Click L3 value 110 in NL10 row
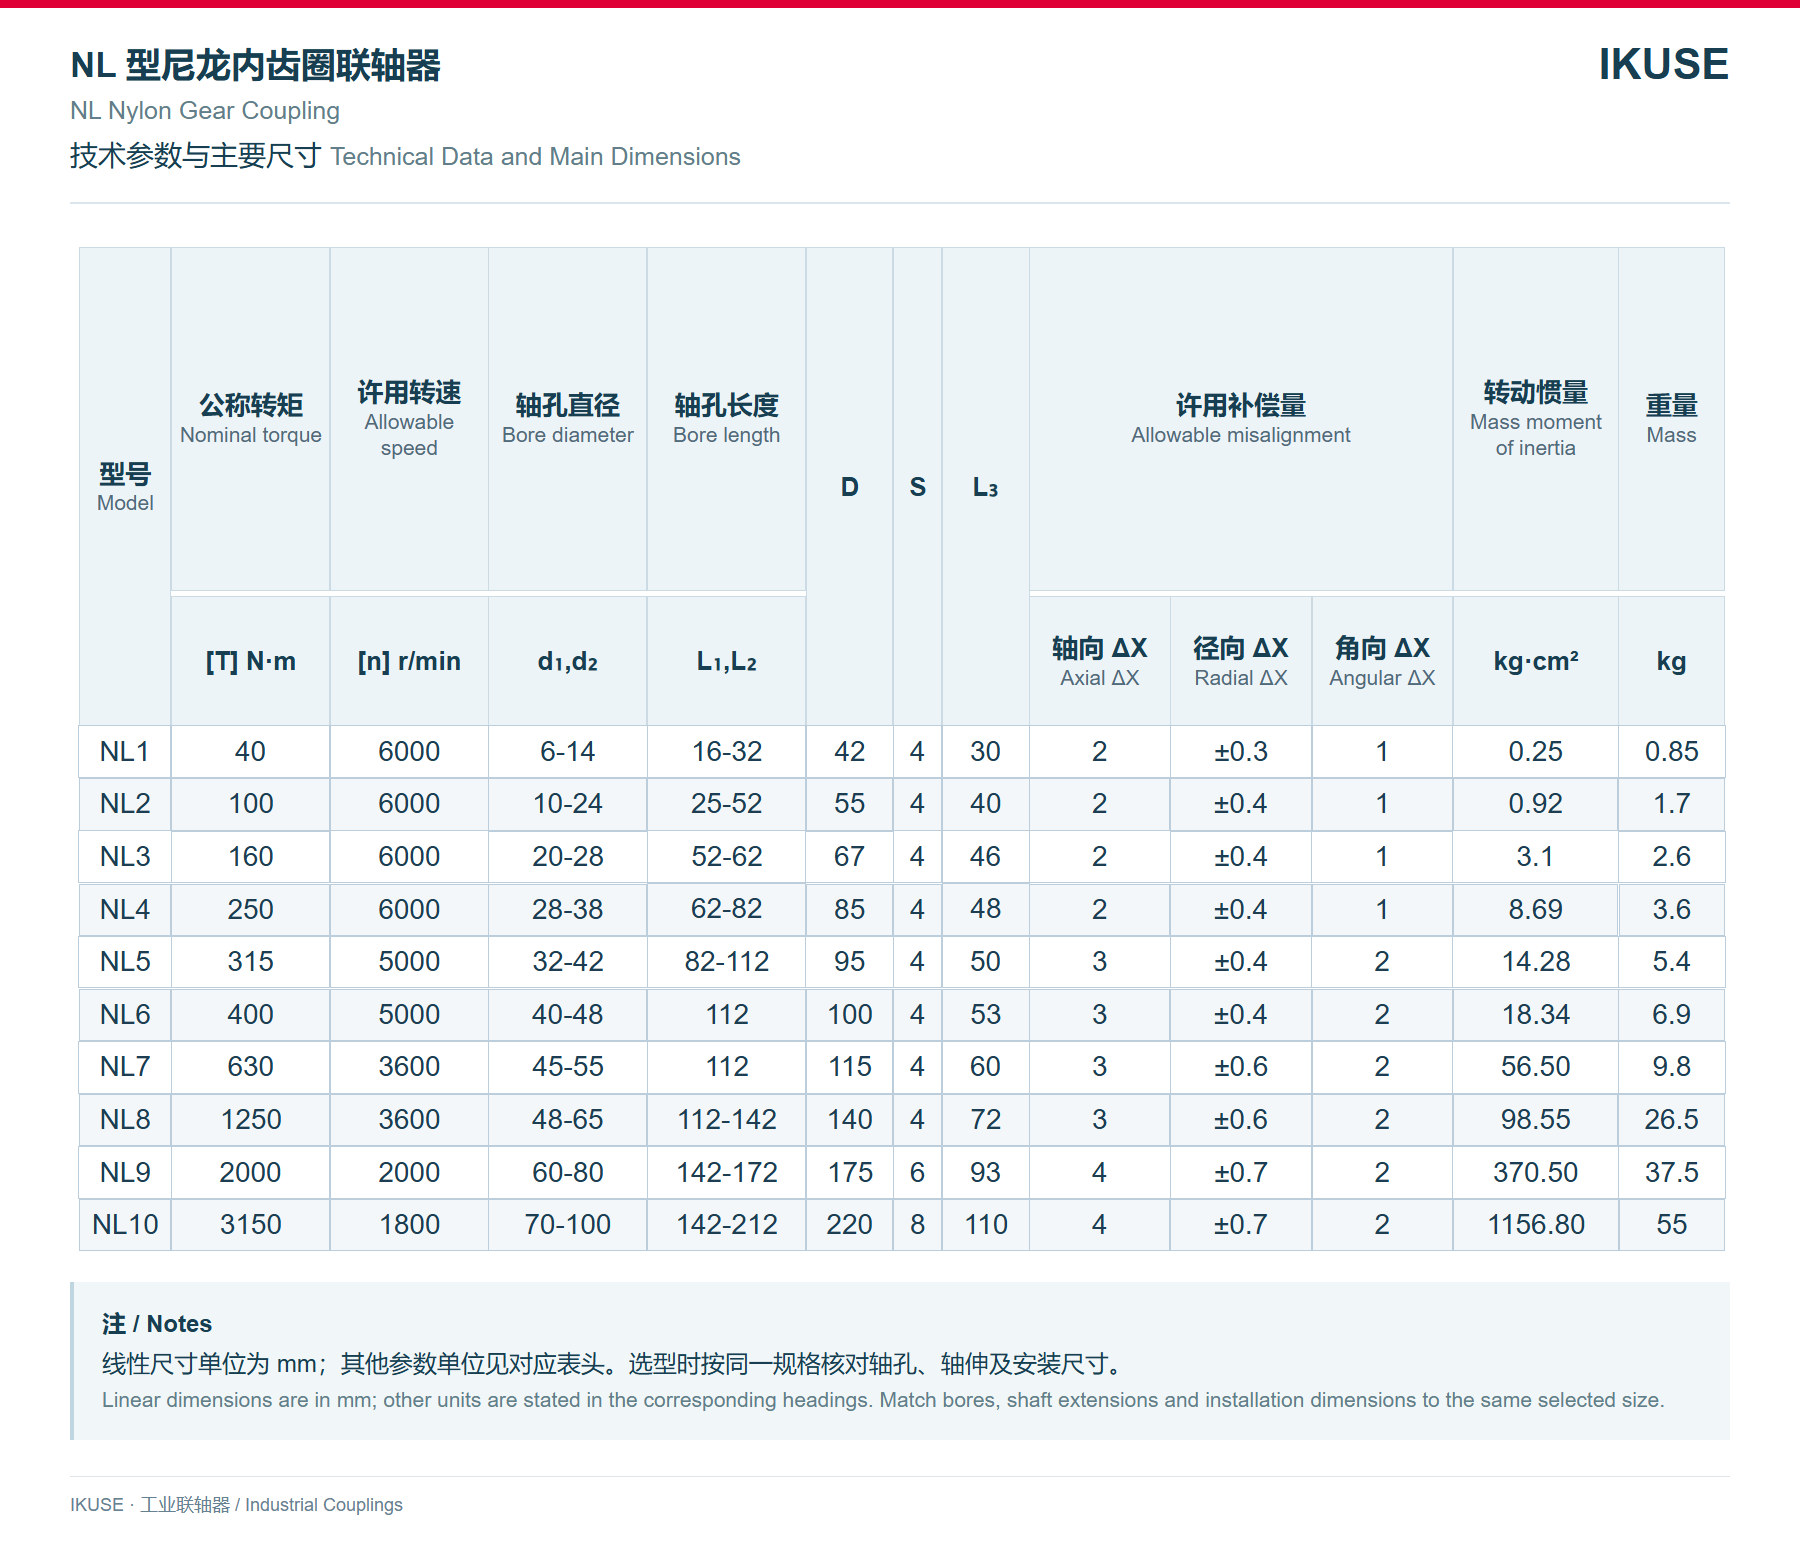The width and height of the screenshot is (1800, 1548). [x=986, y=1224]
